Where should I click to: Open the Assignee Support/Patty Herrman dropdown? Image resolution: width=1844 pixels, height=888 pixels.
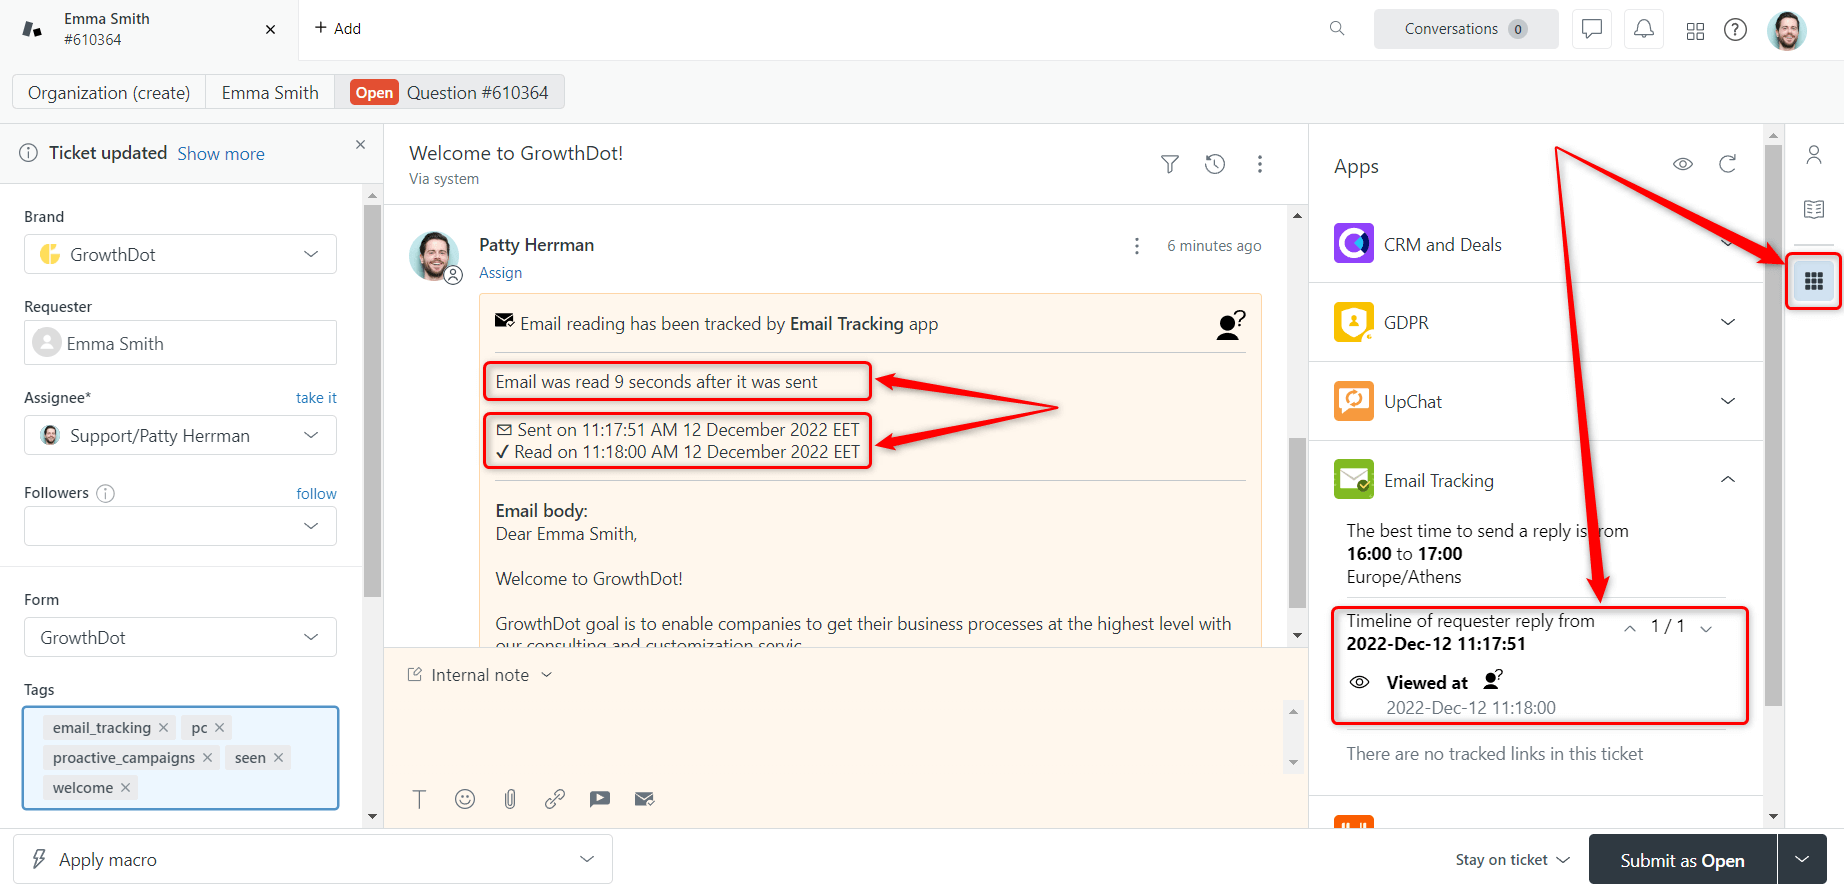coord(180,435)
